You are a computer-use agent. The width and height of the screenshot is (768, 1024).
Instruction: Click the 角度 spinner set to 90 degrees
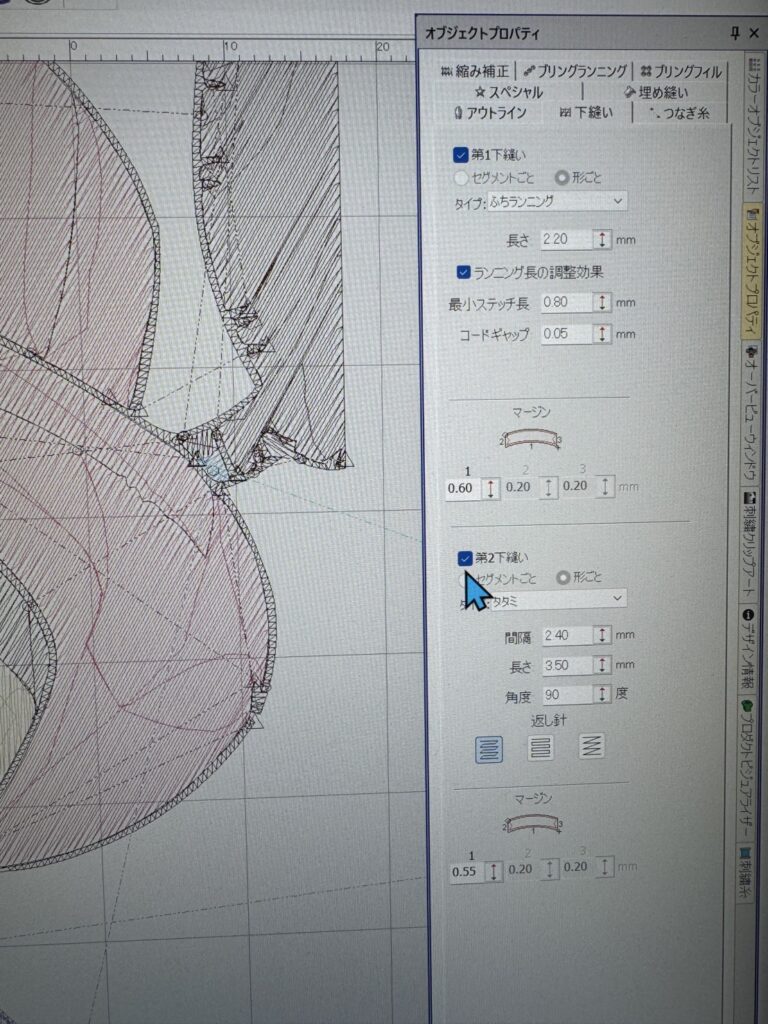pyautogui.click(x=602, y=694)
